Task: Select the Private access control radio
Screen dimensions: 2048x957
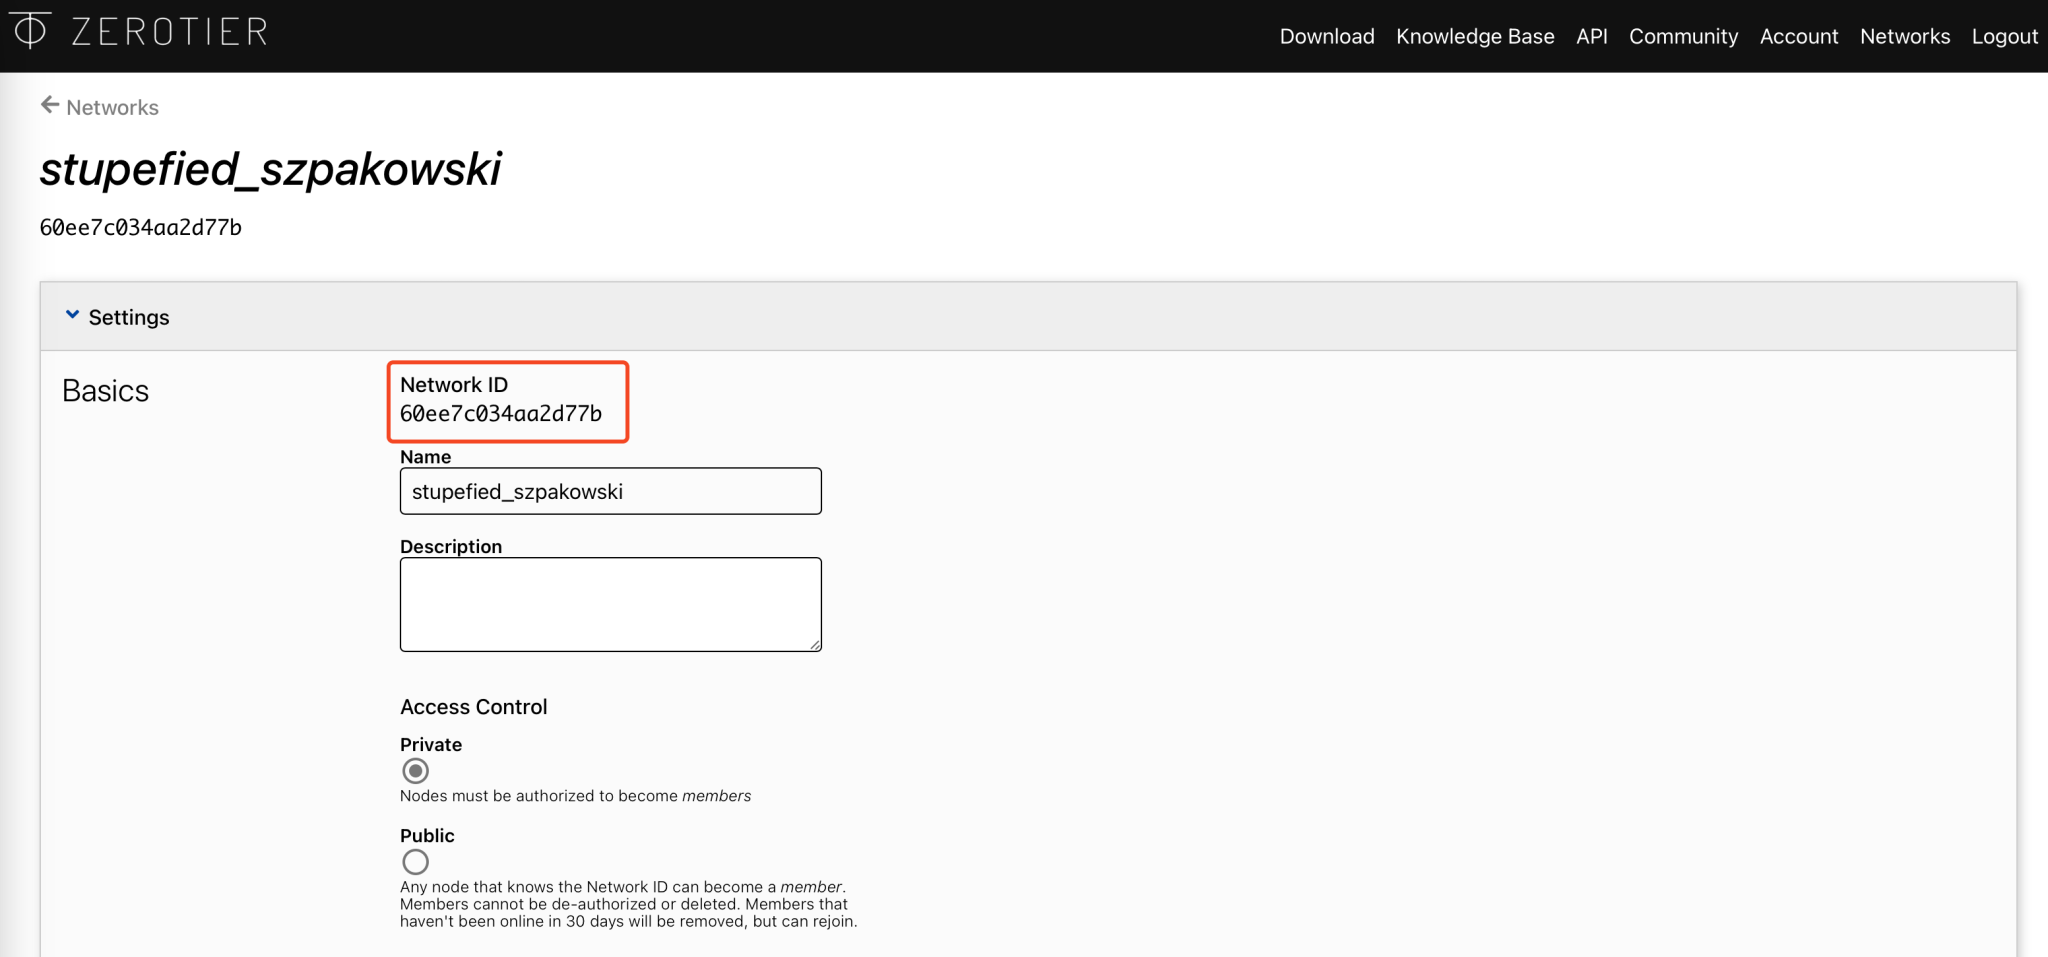Action: point(415,771)
